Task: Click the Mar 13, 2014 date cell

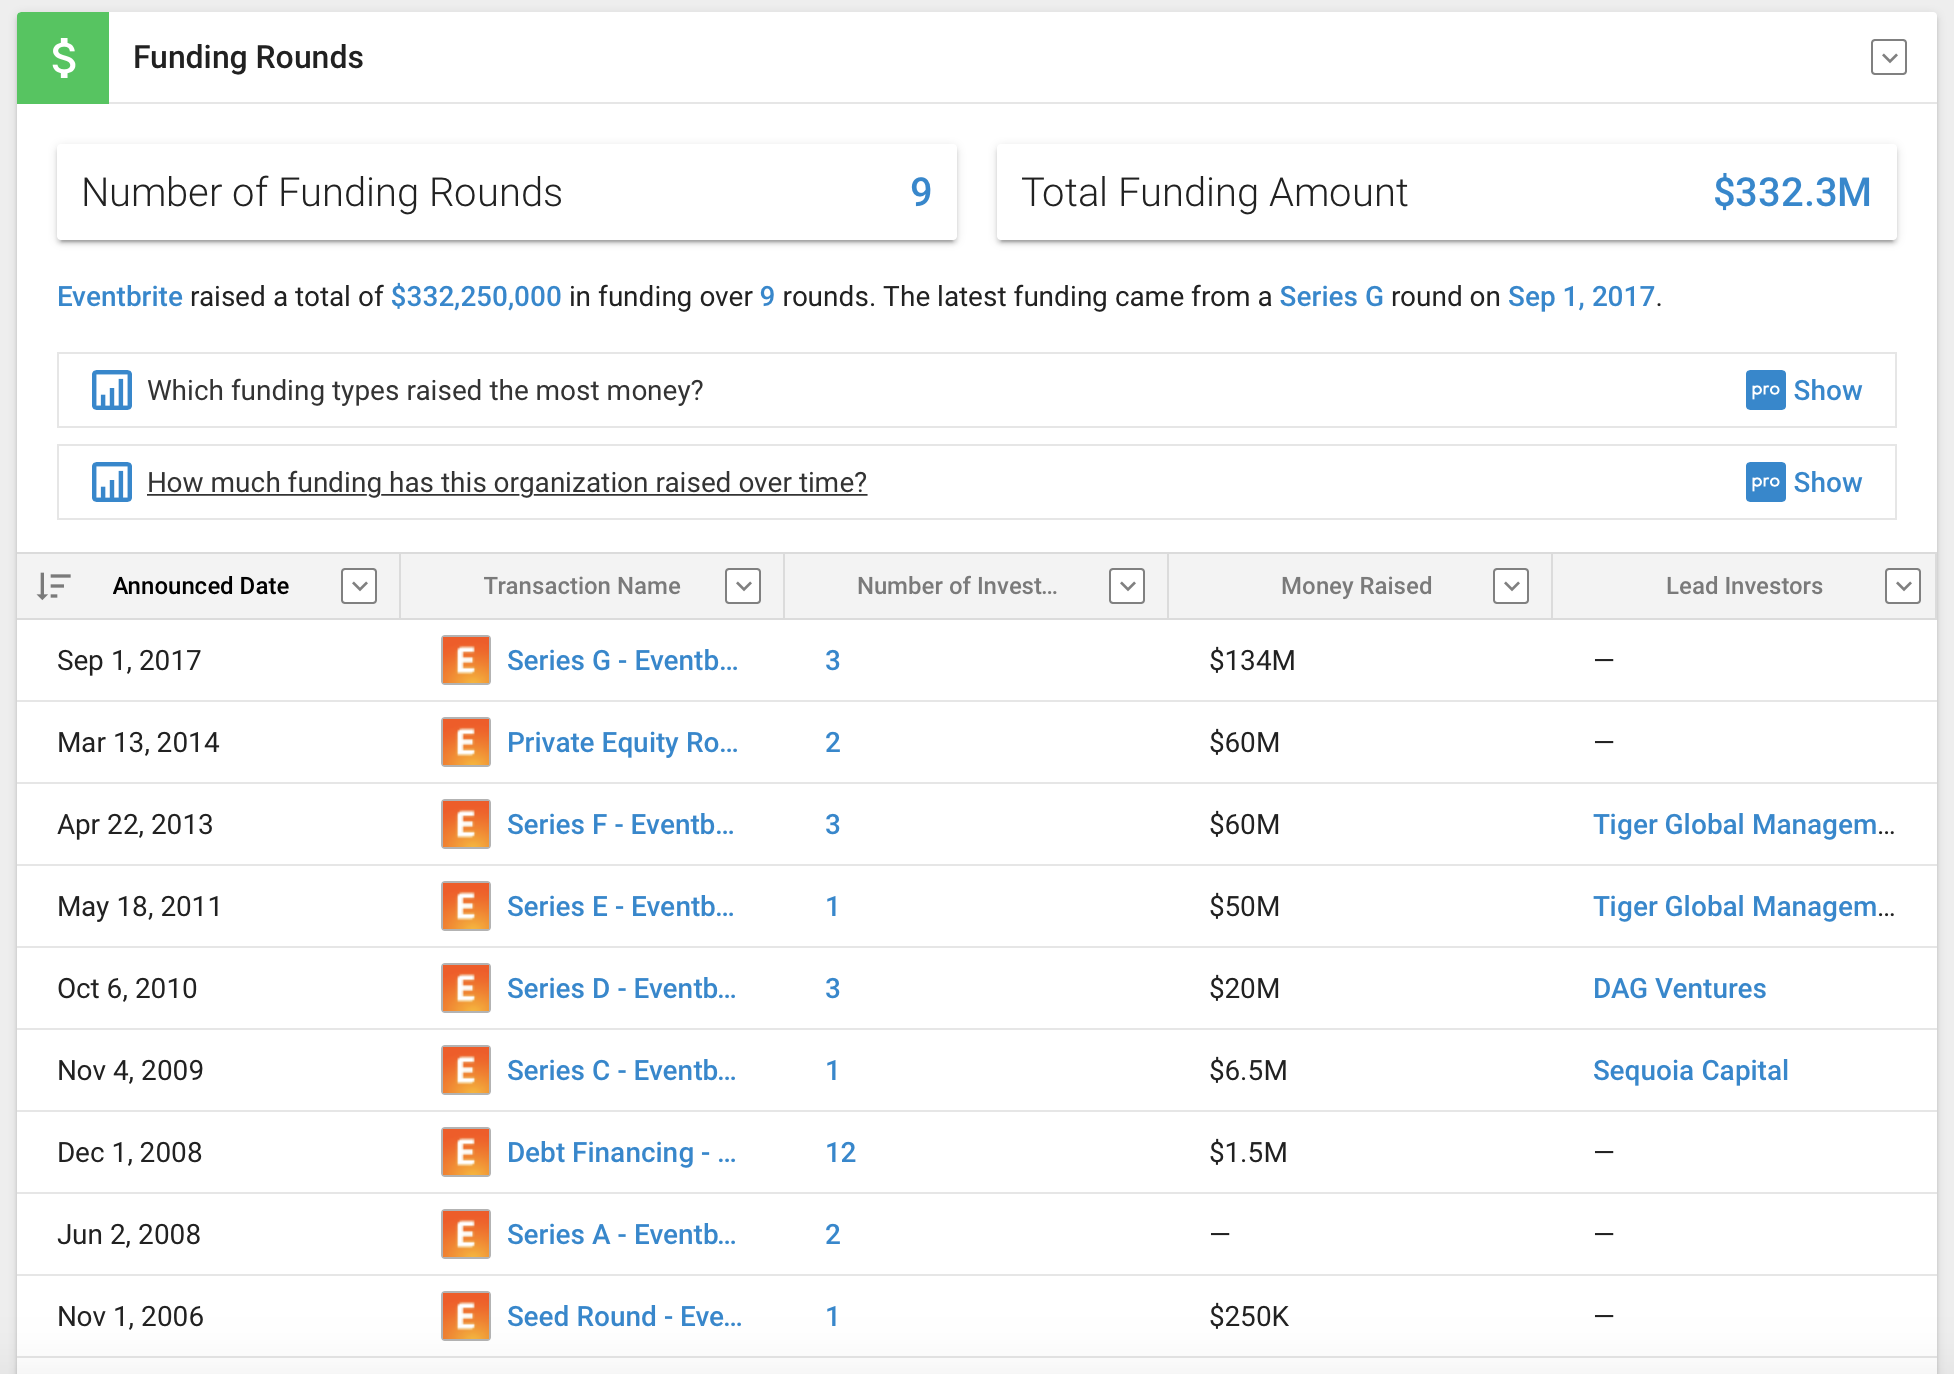Action: pyautogui.click(x=138, y=742)
